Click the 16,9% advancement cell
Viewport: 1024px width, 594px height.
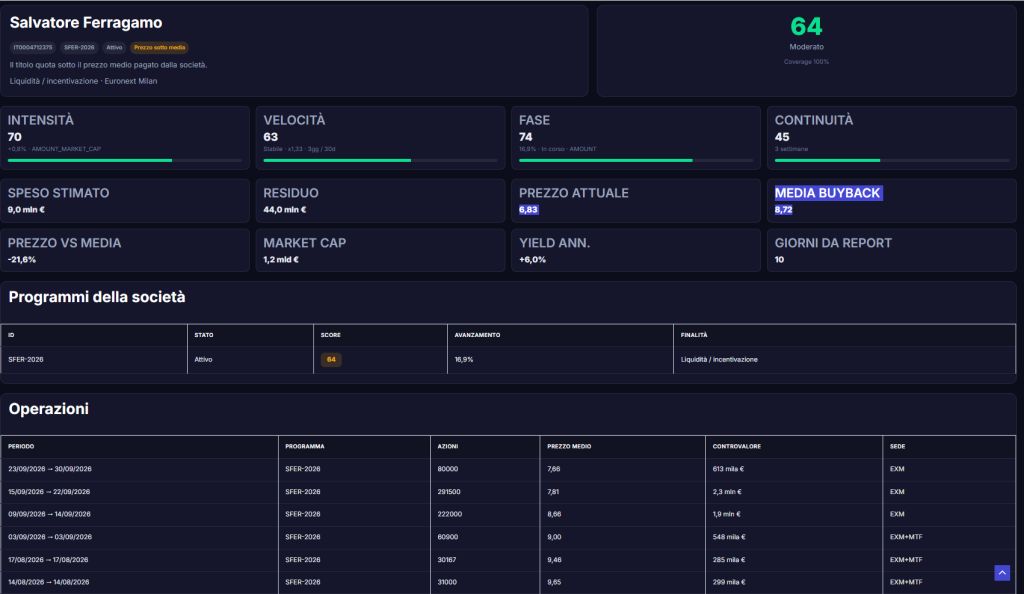(x=464, y=360)
